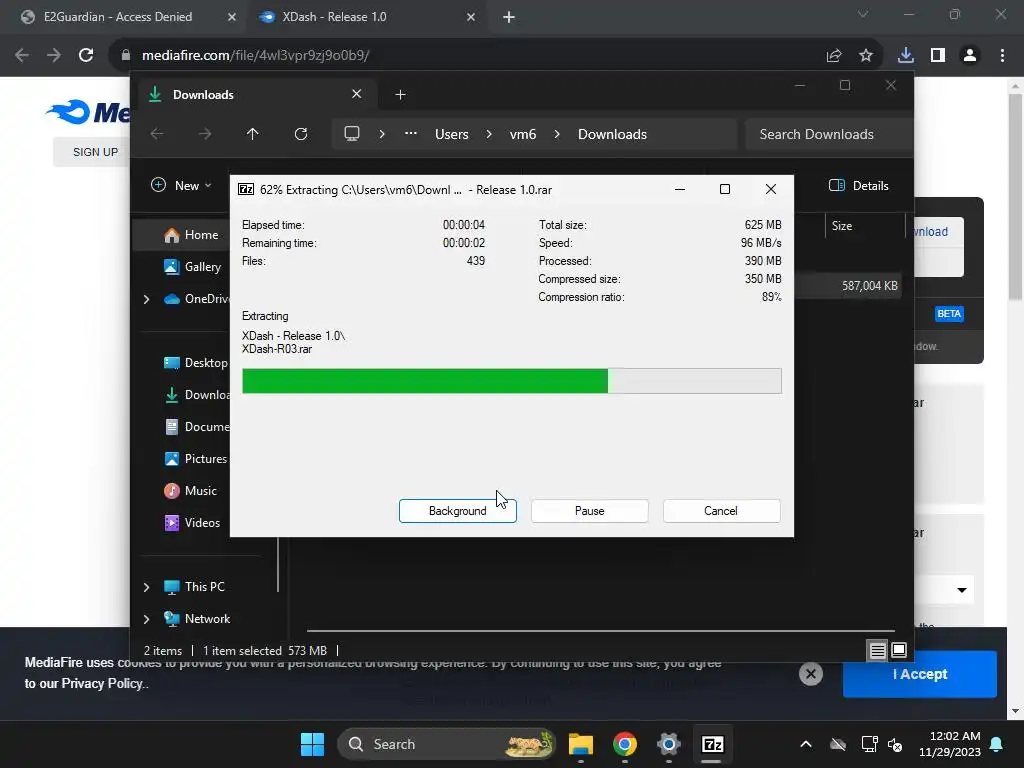Switch to large thumbnails view in Explorer
The width and height of the screenshot is (1024, 768).
click(899, 650)
